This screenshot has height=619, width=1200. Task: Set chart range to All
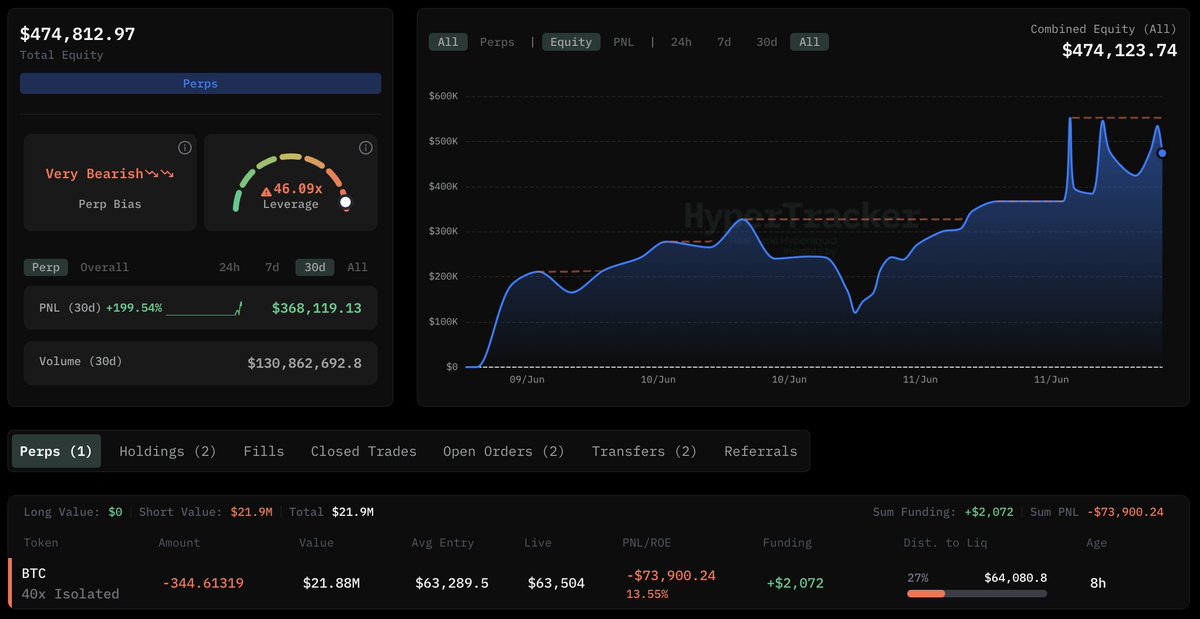[809, 42]
